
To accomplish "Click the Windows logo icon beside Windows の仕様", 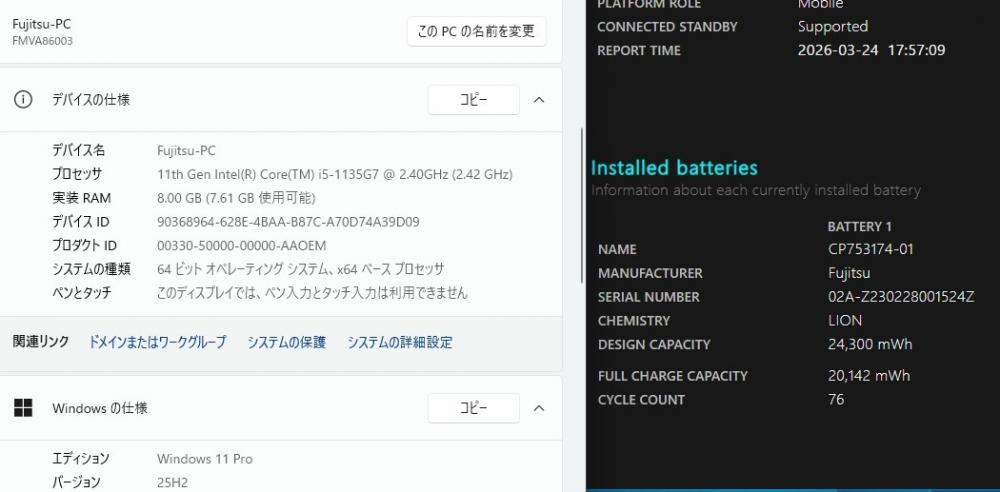I will tap(23, 408).
